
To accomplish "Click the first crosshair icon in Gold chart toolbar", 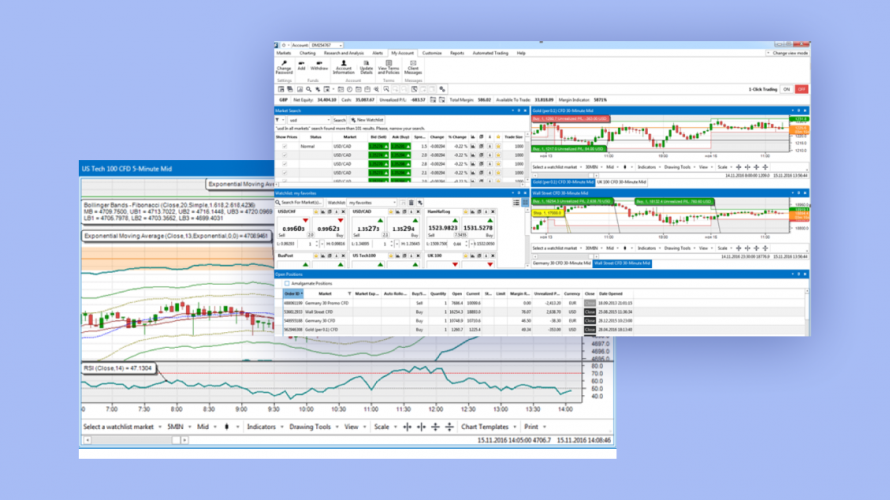I will [738, 167].
